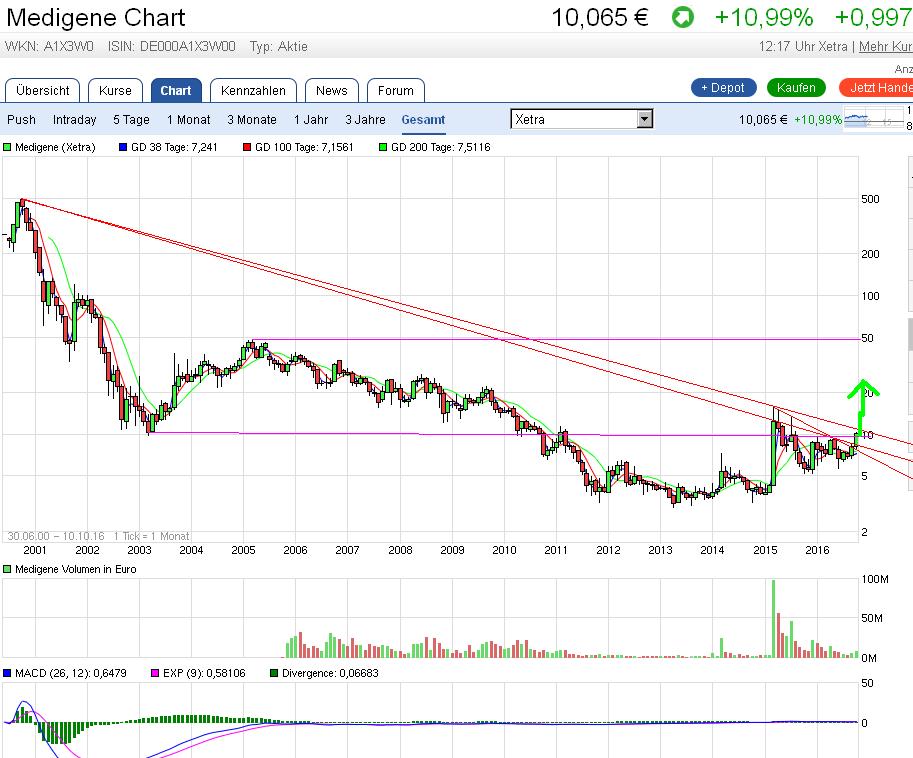Click the GD 38 Tage: 7,241 label
The image size is (913, 758).
pos(174,147)
